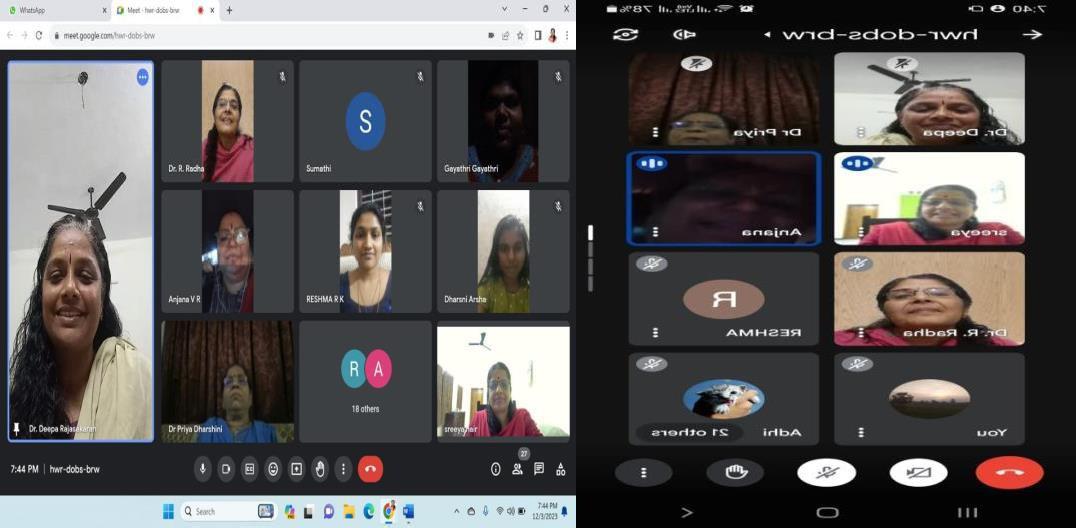Screen dimensions: 1076x528
Task: Switch to the WhatsApp browser tab
Action: click(55, 10)
